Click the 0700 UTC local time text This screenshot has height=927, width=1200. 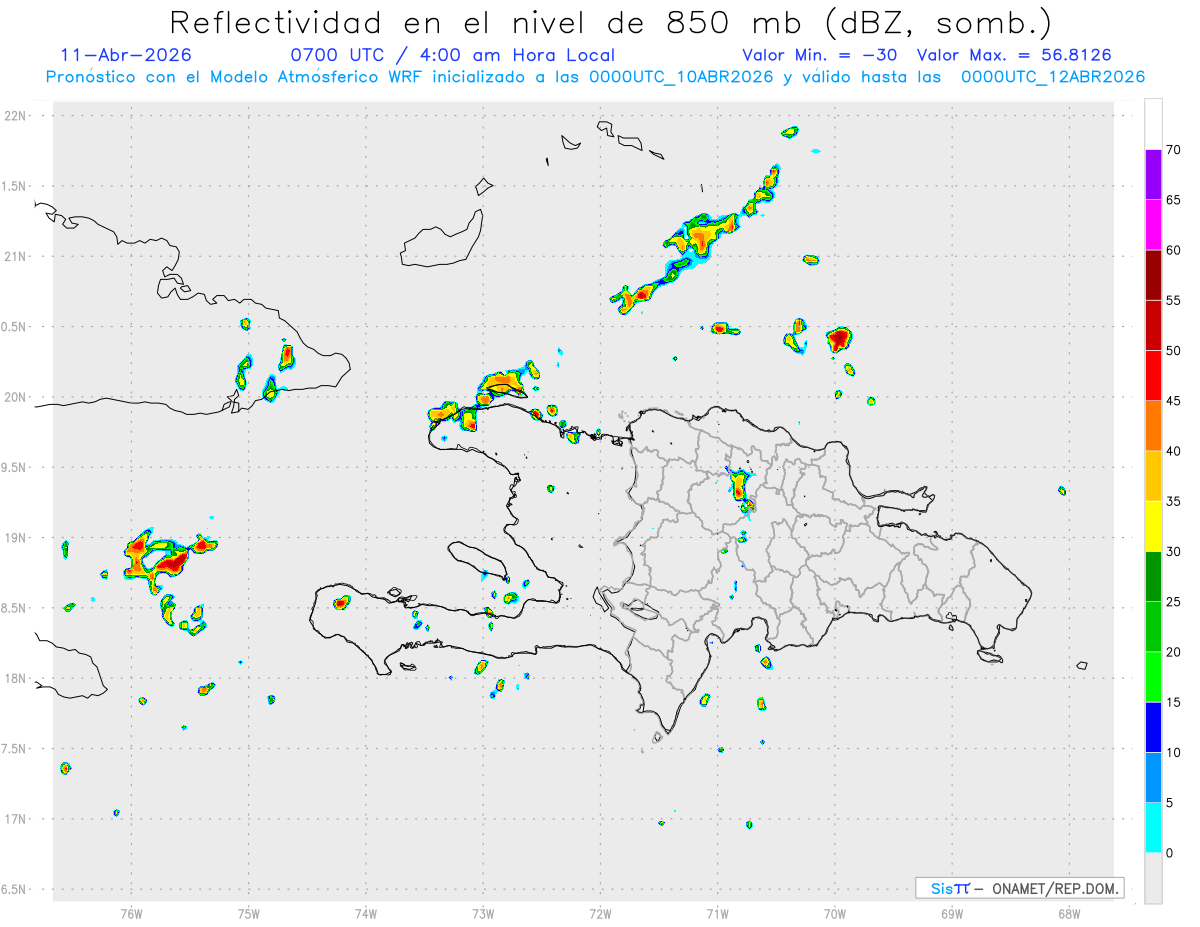(452, 55)
